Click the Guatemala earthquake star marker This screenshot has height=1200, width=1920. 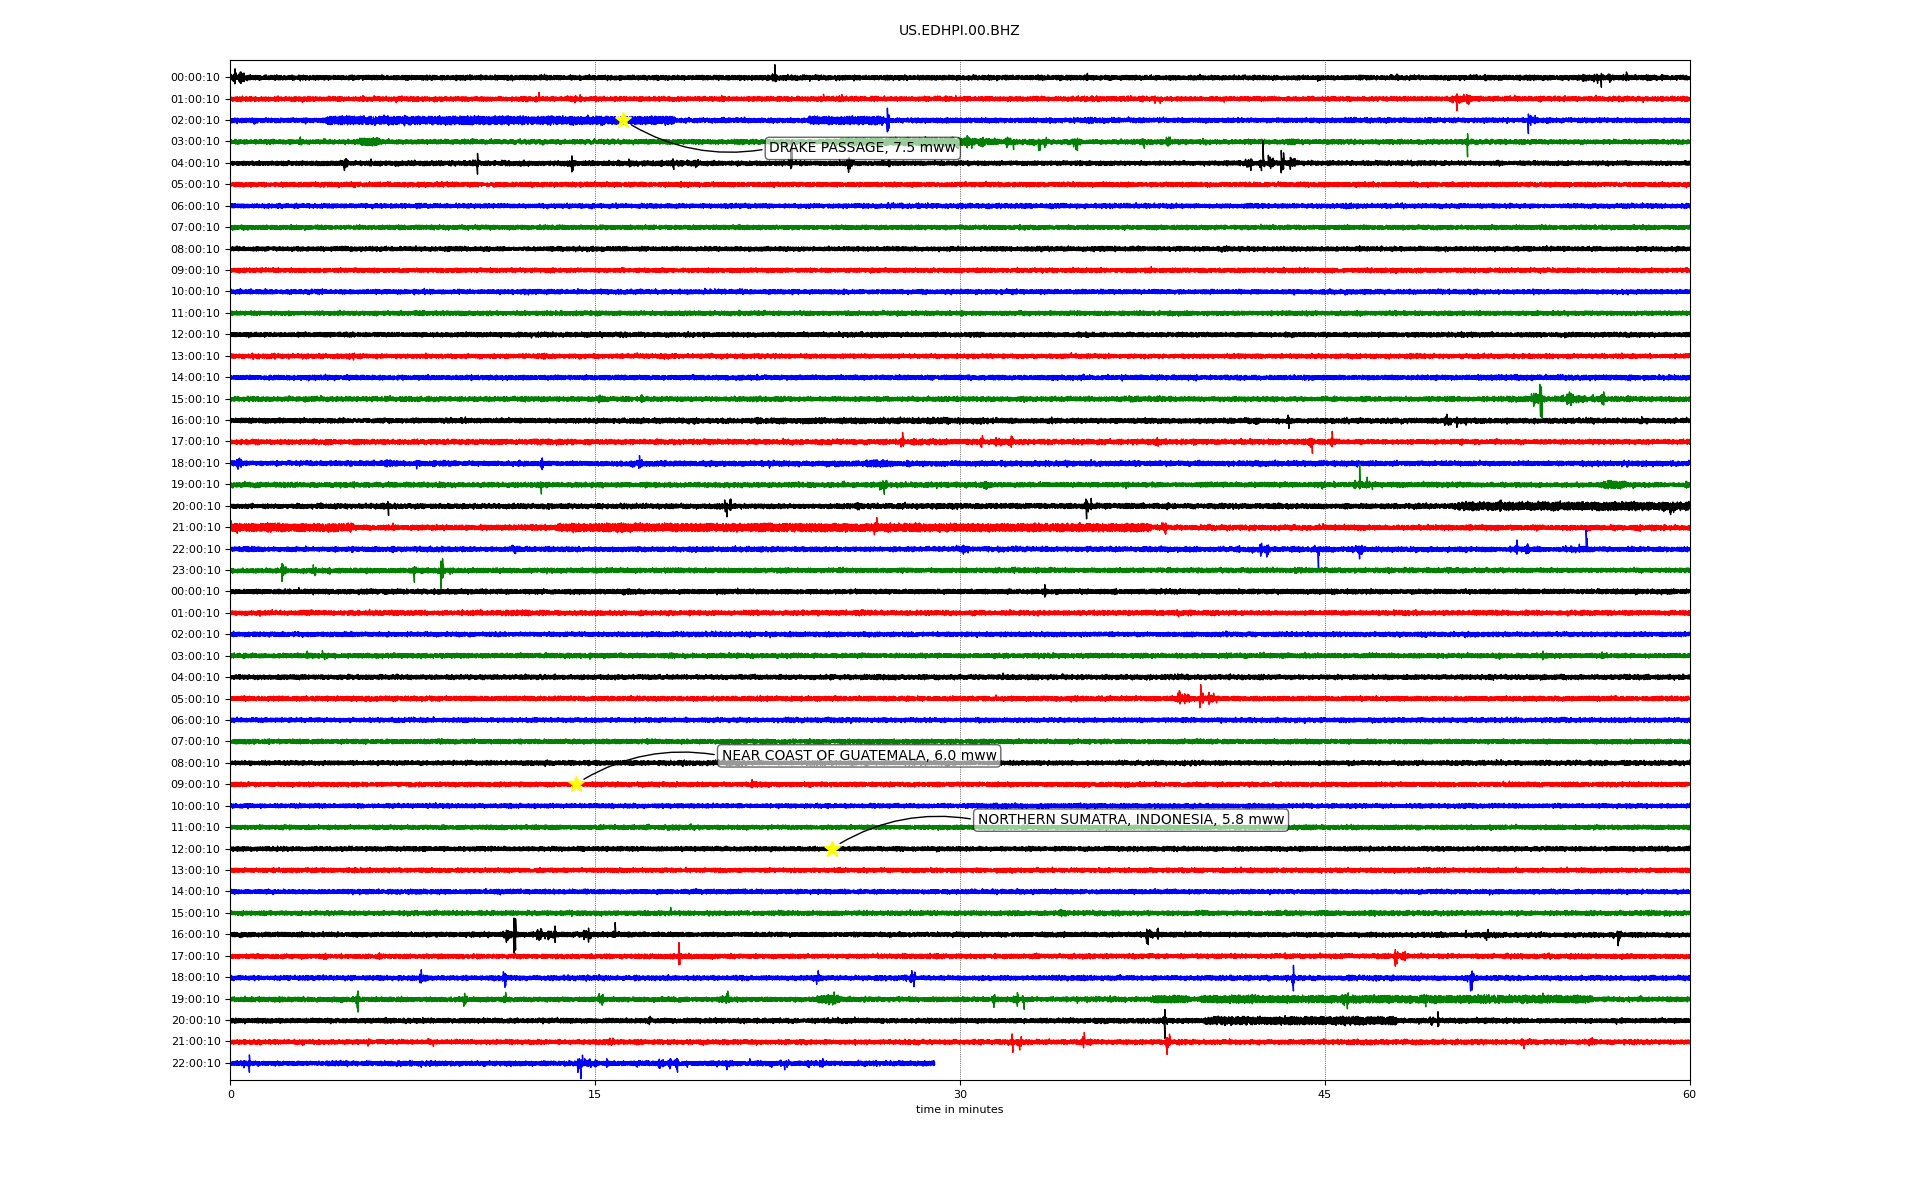576,784
